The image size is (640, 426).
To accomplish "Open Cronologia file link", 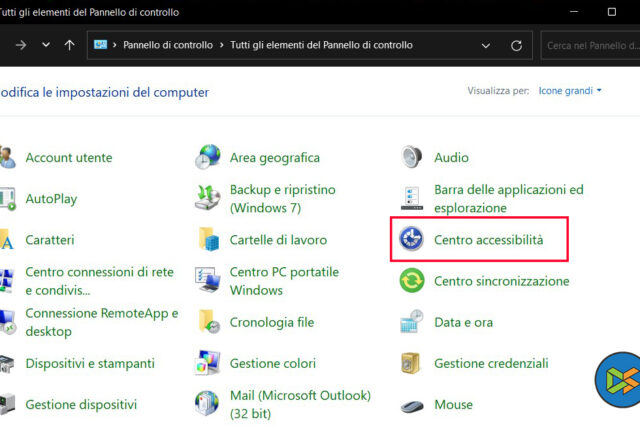I will 272,322.
